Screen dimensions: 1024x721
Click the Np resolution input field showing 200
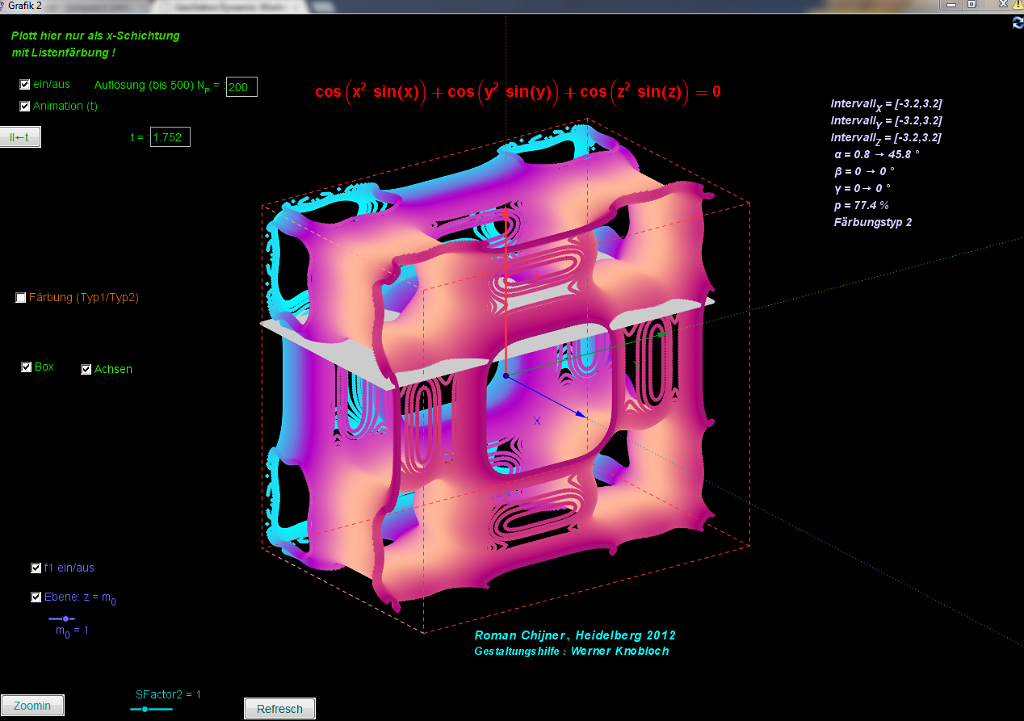(241, 87)
